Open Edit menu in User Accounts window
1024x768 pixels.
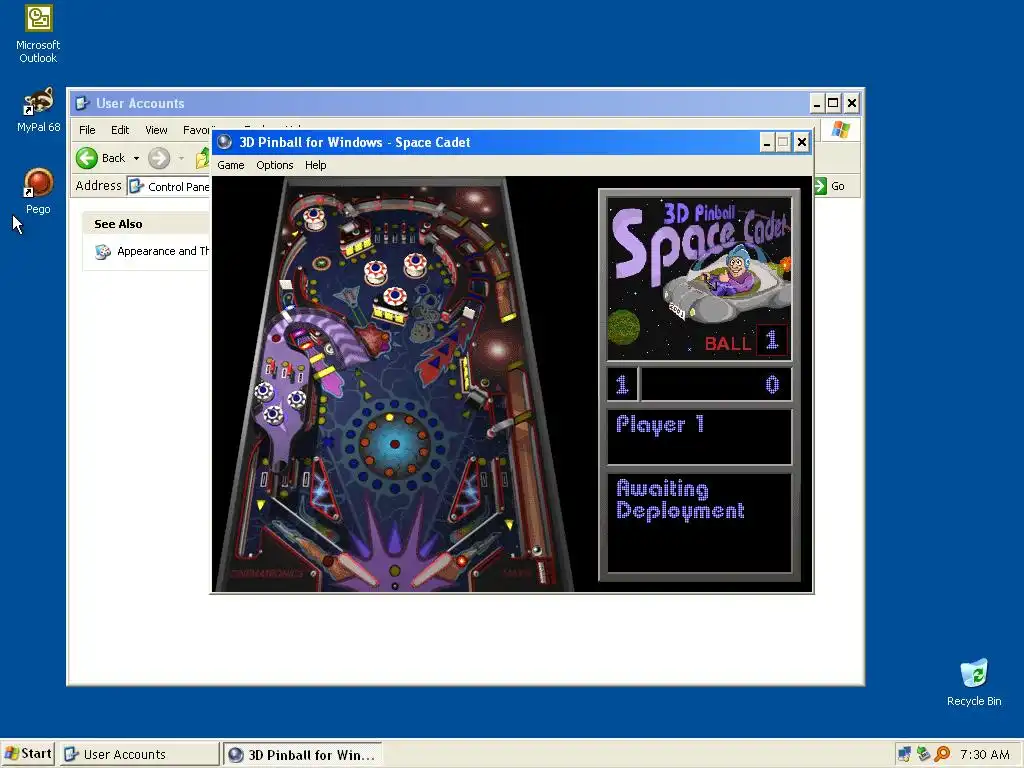(120, 130)
